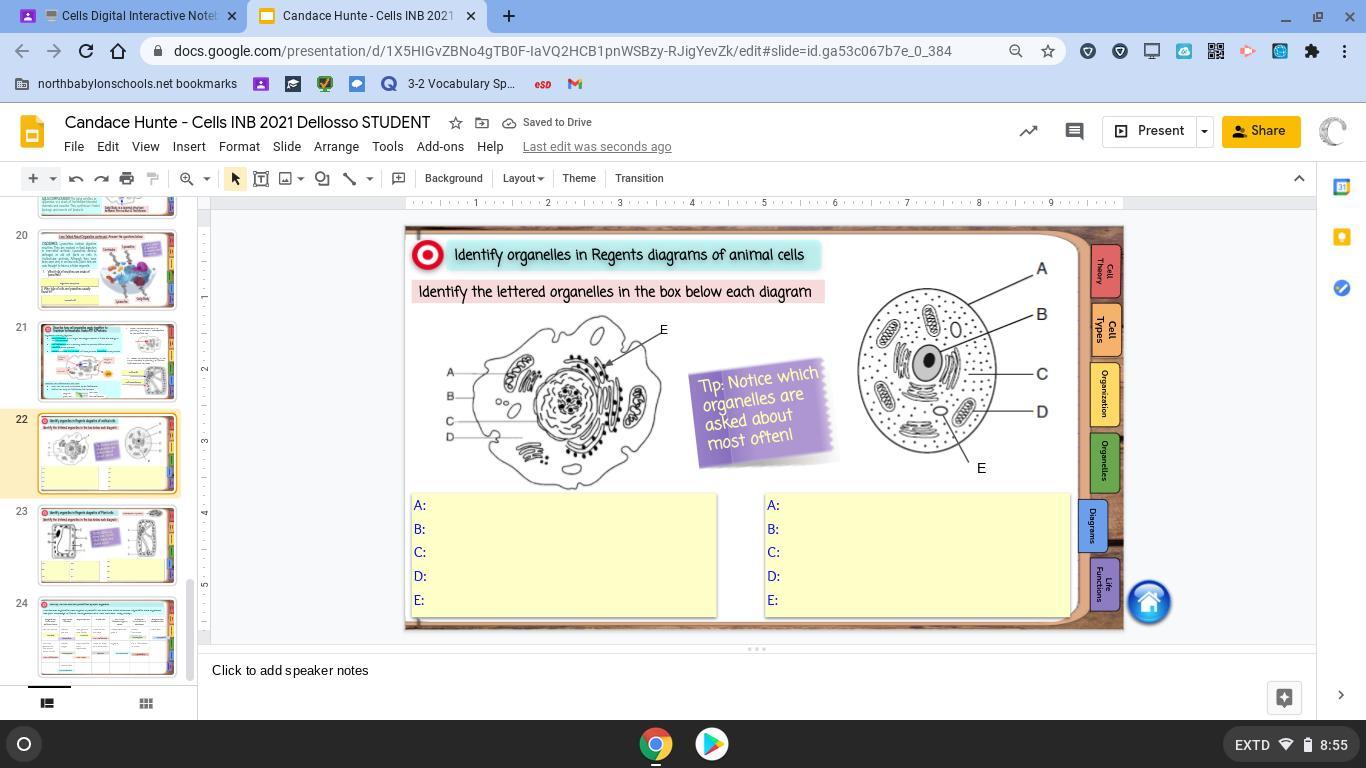The height and width of the screenshot is (768, 1366).
Task: Click the Share button
Action: point(1260,131)
